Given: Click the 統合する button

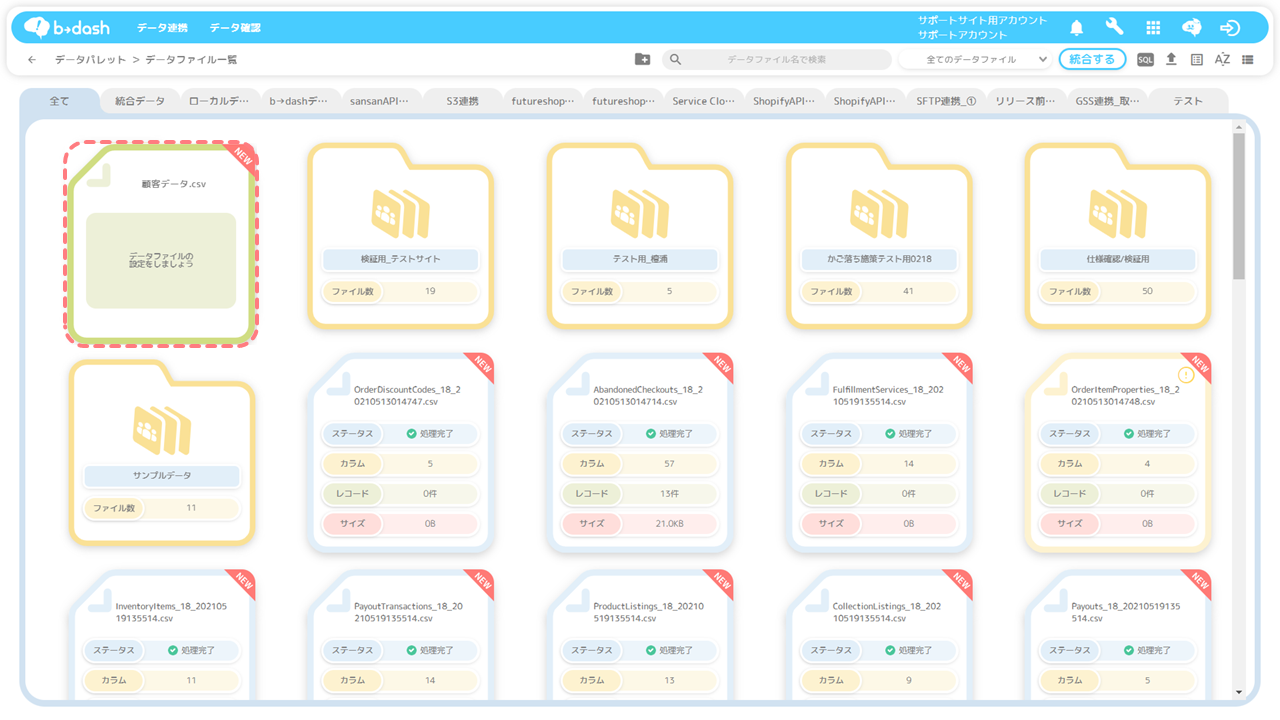Looking at the screenshot, I should [x=1092, y=60].
